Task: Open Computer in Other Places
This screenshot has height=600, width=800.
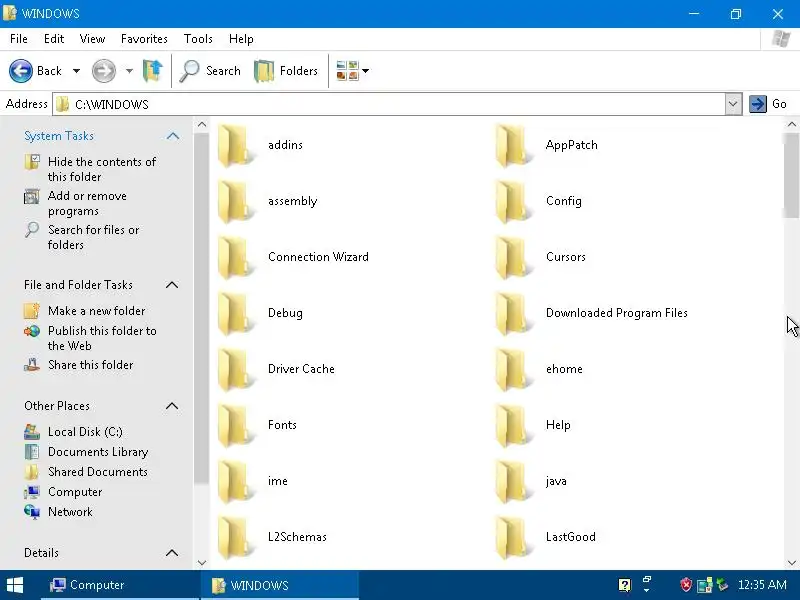Action: (75, 492)
